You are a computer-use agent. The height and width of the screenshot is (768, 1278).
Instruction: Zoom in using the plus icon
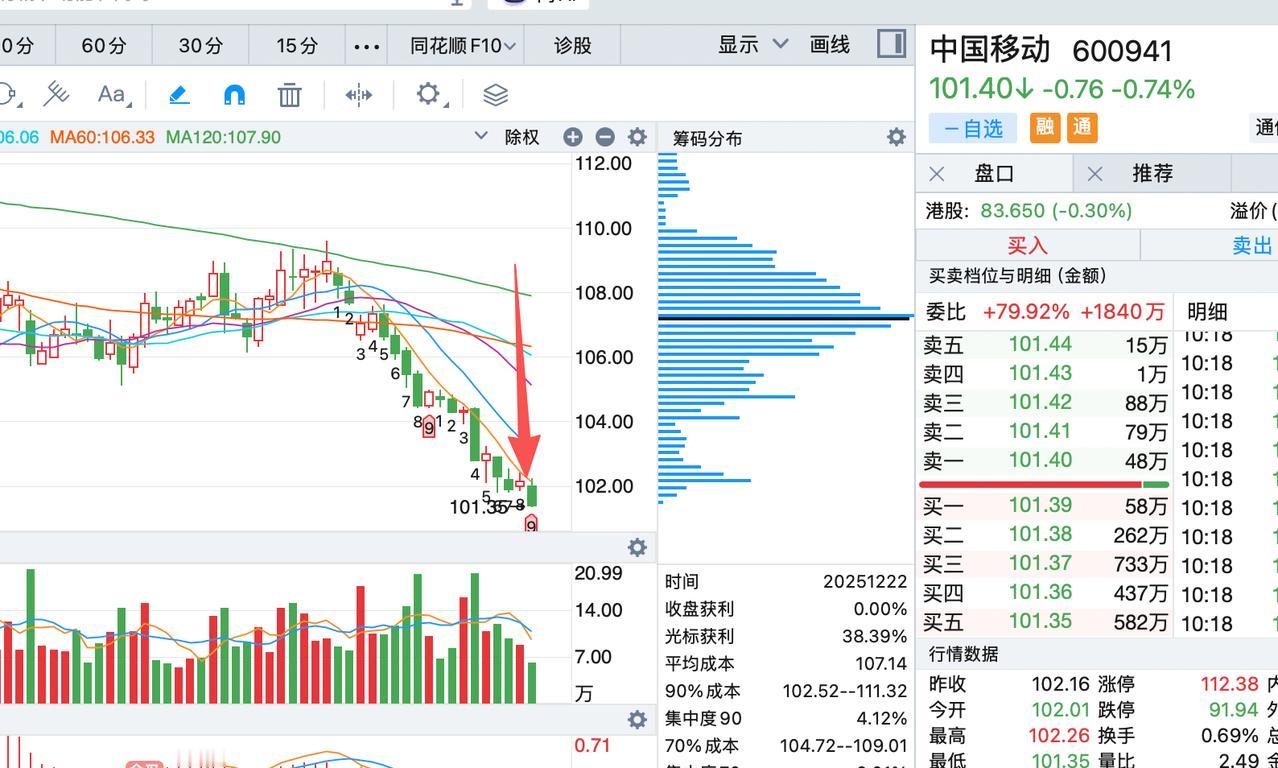(571, 137)
